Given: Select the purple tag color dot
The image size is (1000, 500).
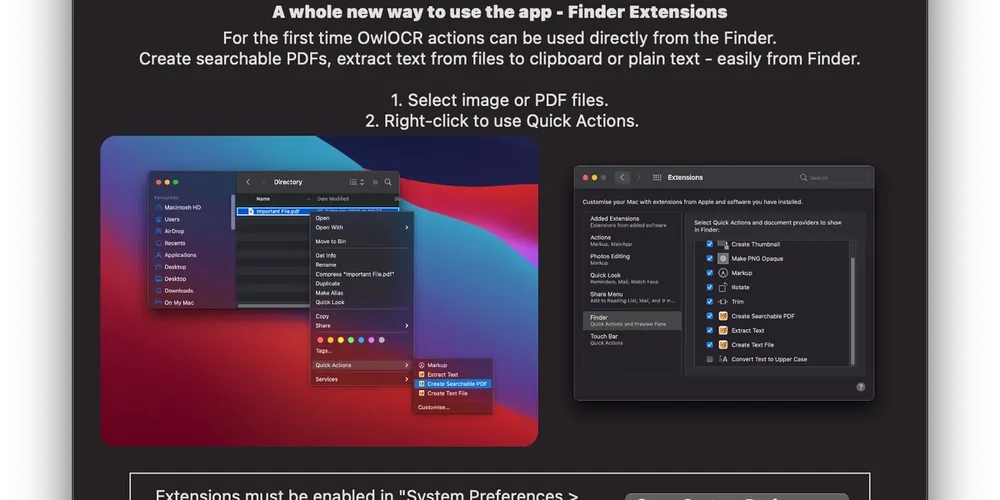Looking at the screenshot, I should tap(371, 340).
